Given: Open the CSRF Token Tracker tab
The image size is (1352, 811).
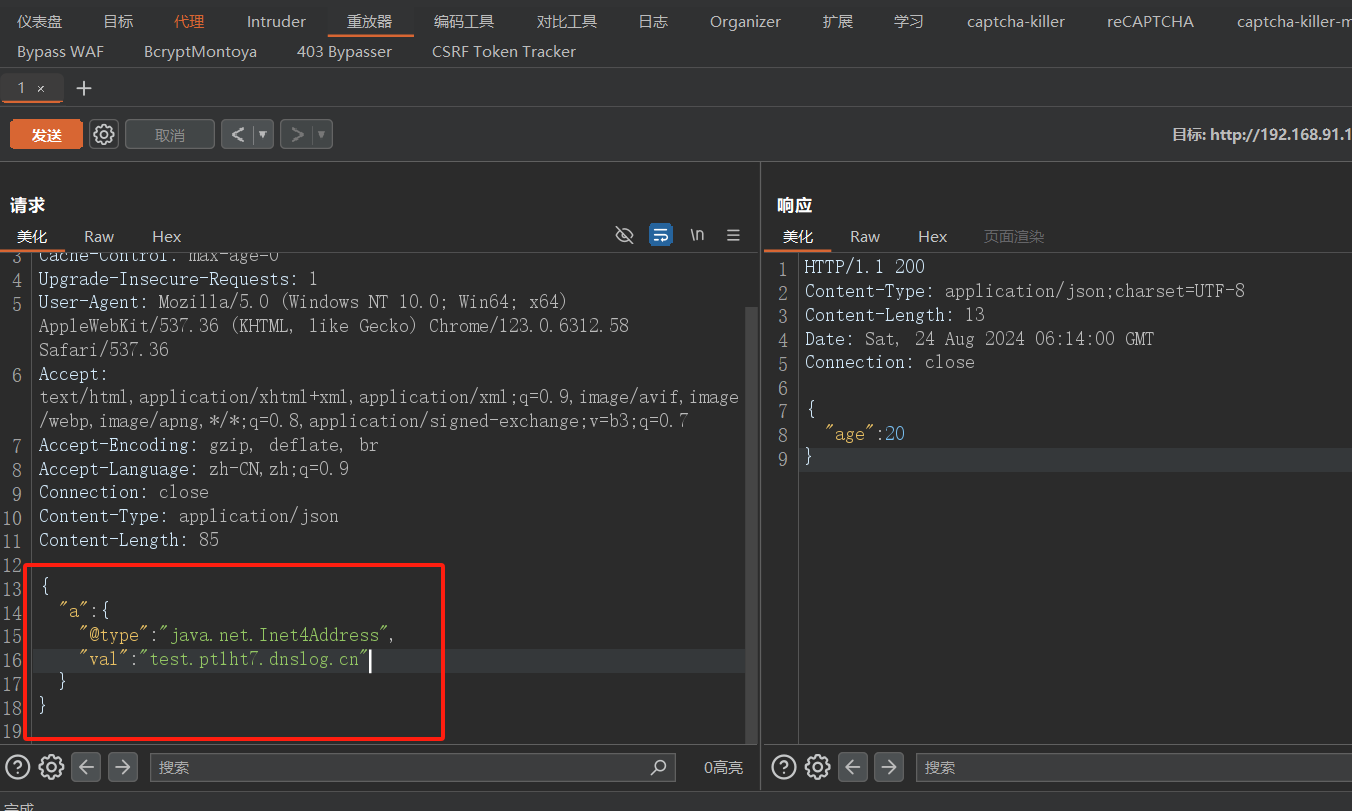Looking at the screenshot, I should (x=504, y=51).
